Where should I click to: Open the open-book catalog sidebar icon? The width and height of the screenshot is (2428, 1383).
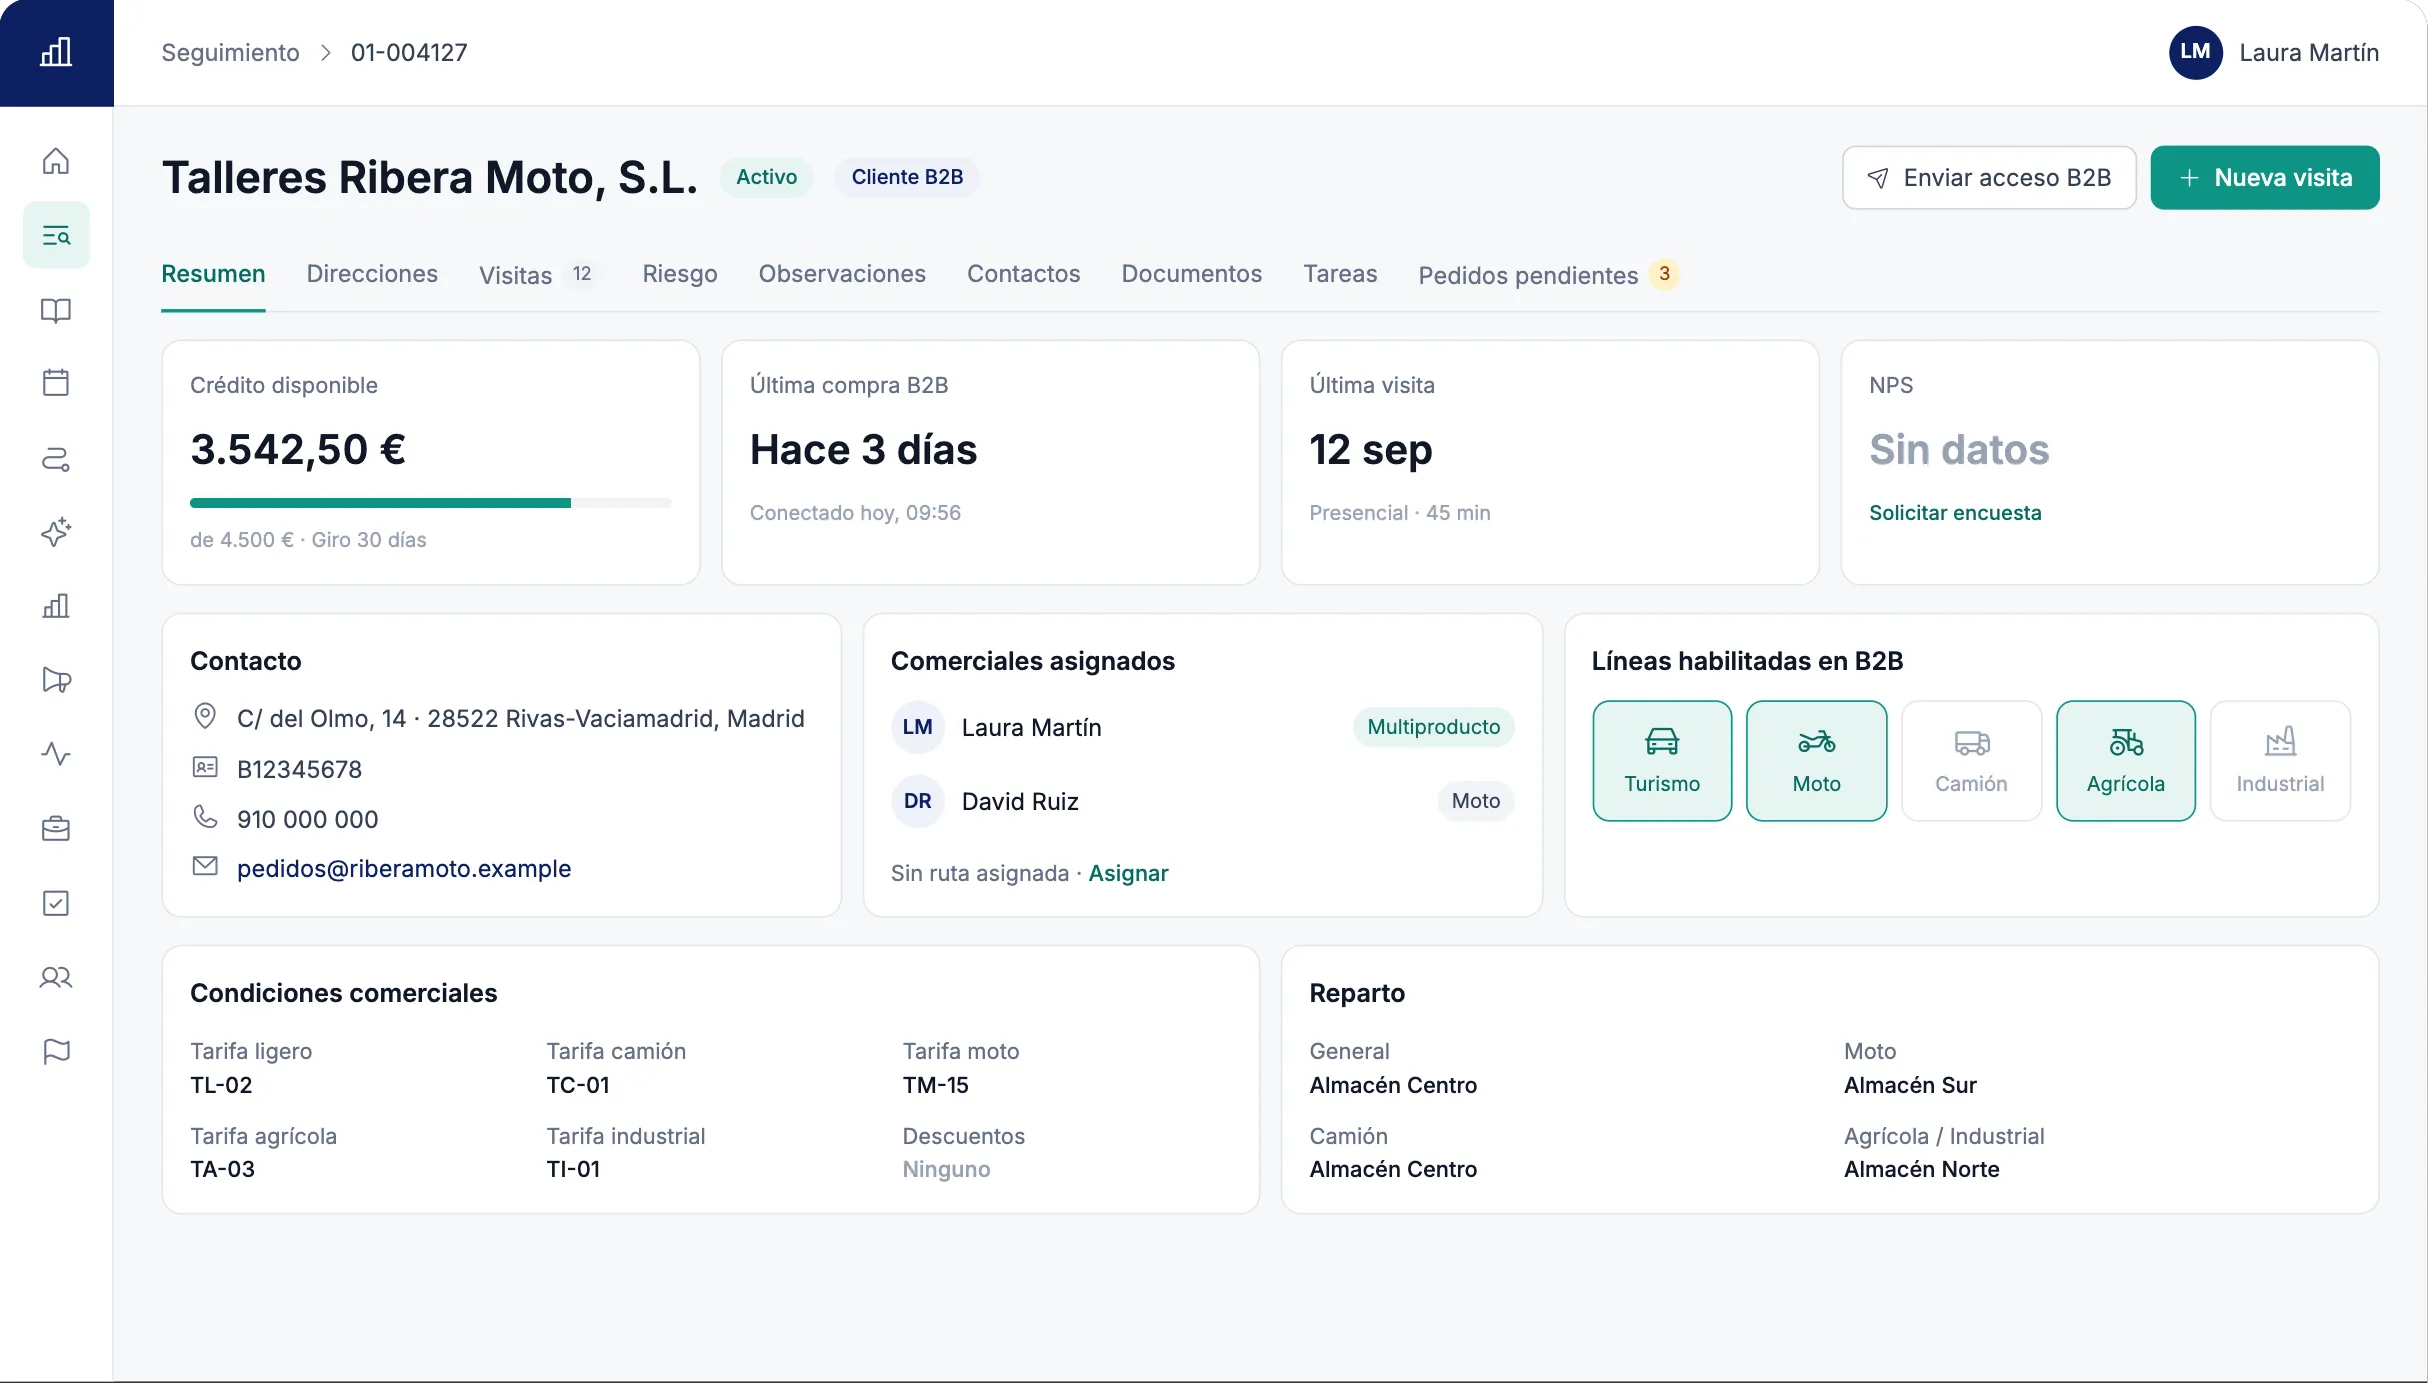point(56,310)
